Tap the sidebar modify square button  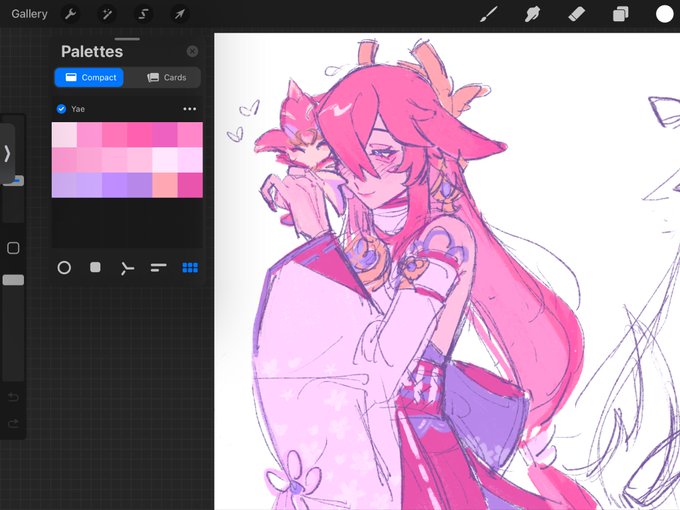13,248
